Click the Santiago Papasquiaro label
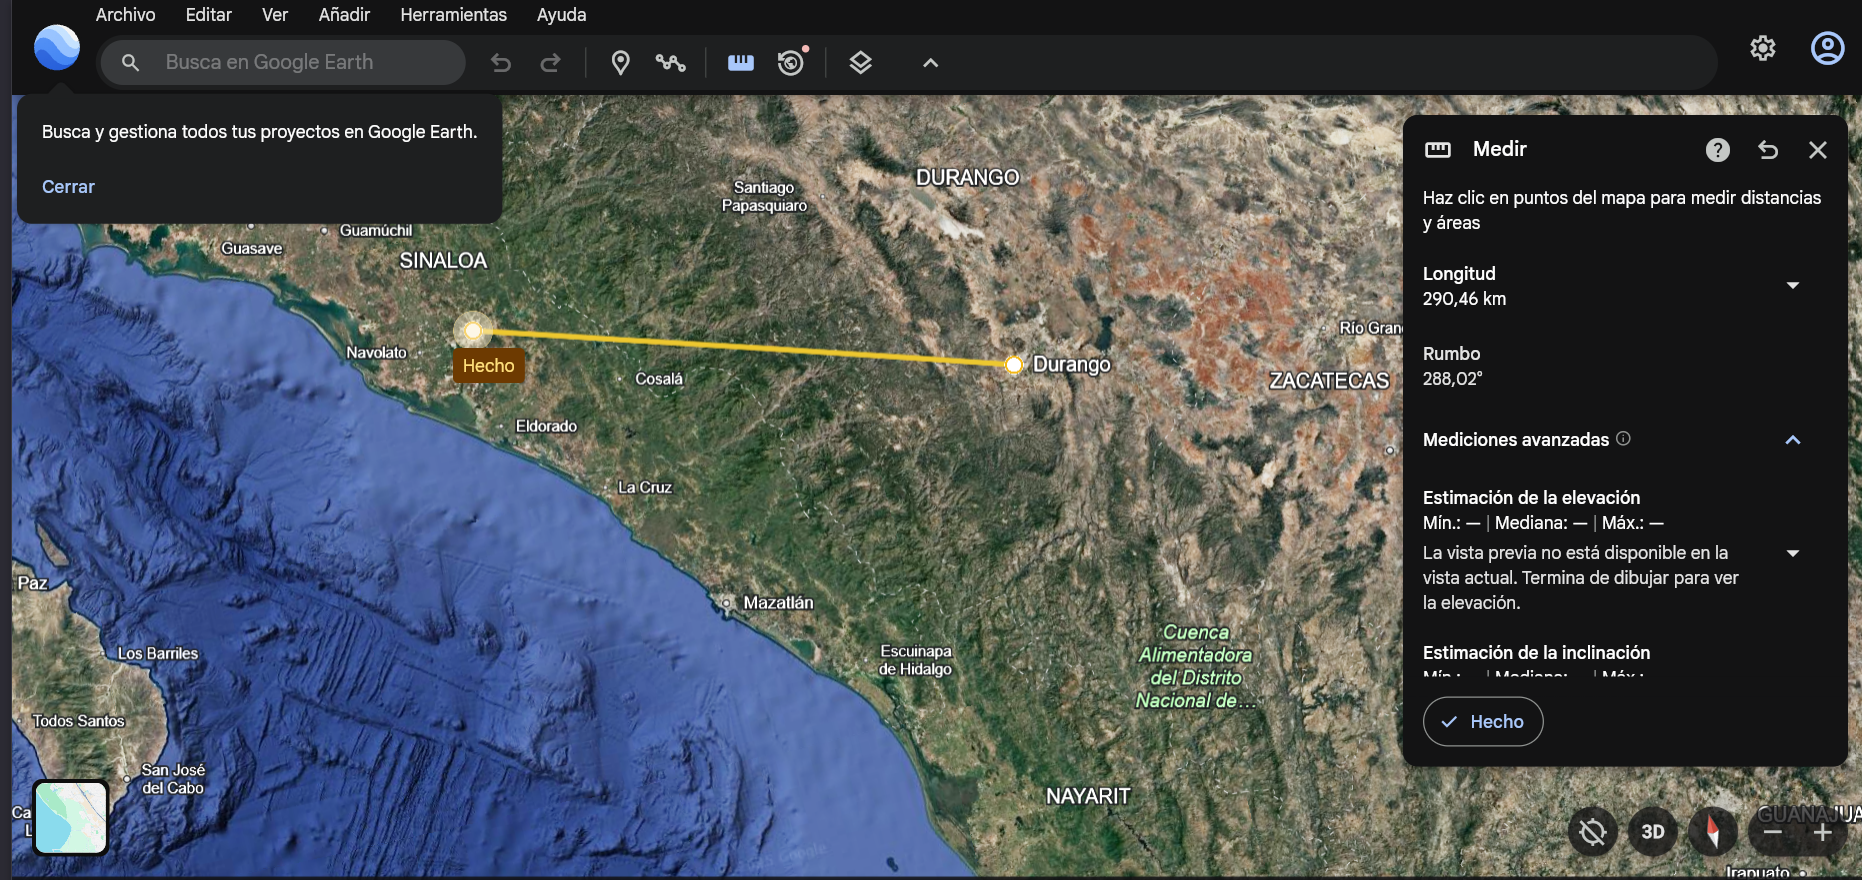 point(765,196)
